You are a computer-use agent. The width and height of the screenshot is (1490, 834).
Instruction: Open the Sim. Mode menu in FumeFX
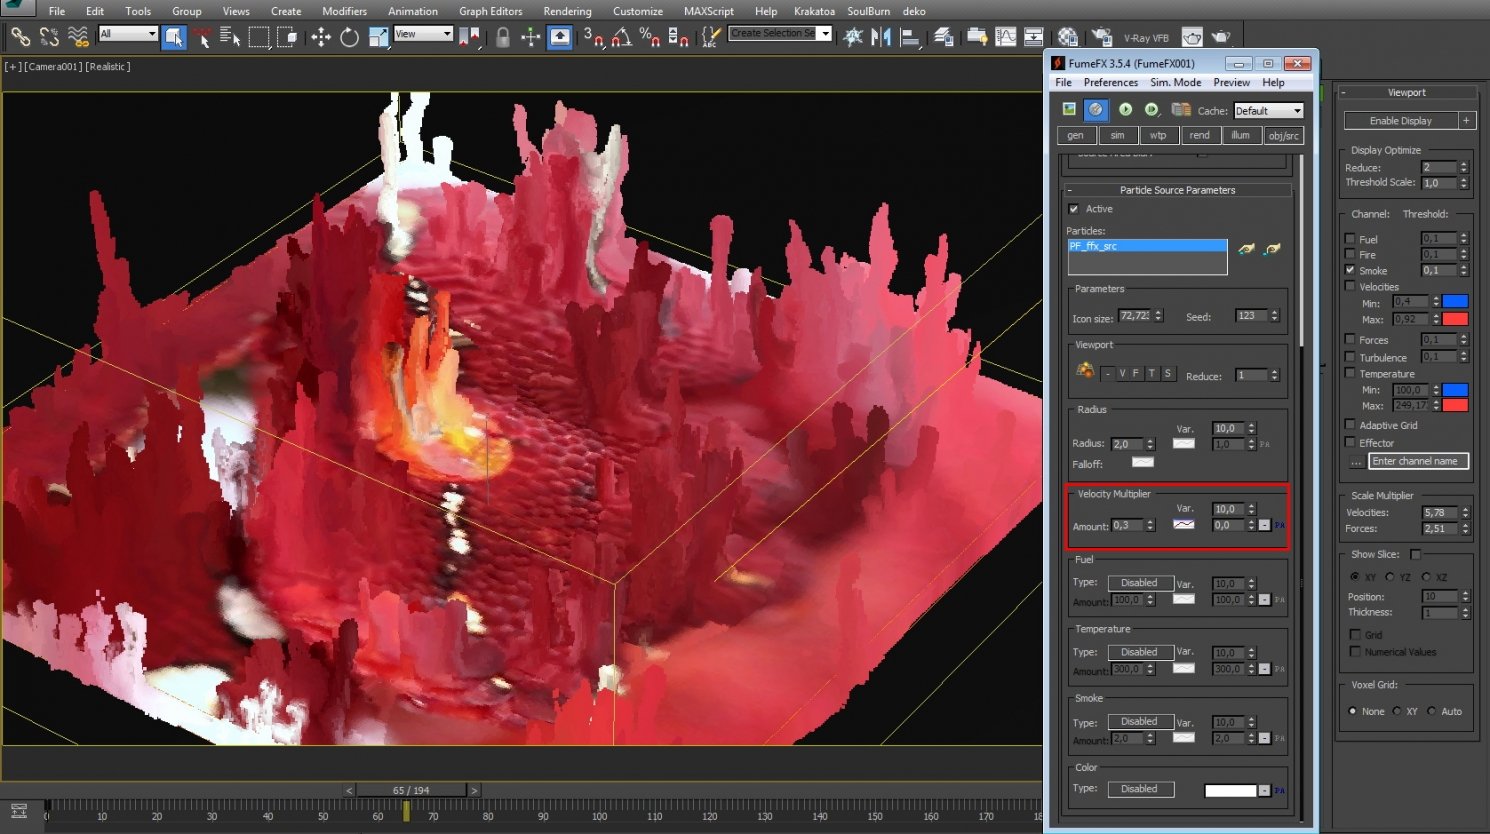[1175, 83]
